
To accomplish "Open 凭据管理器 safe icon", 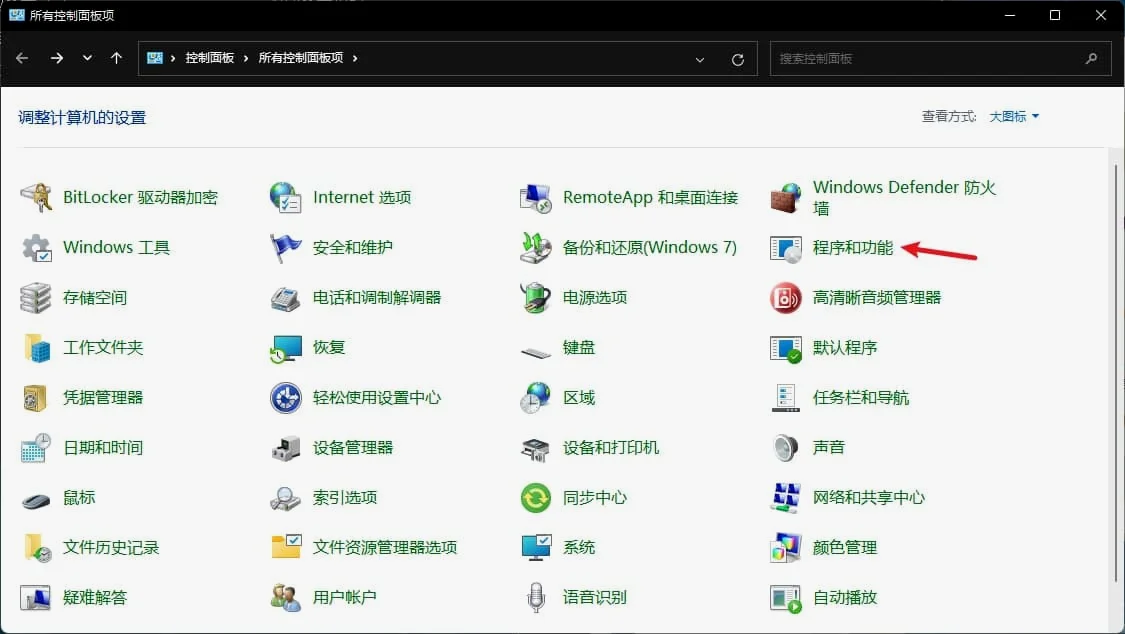I will pyautogui.click(x=34, y=398).
